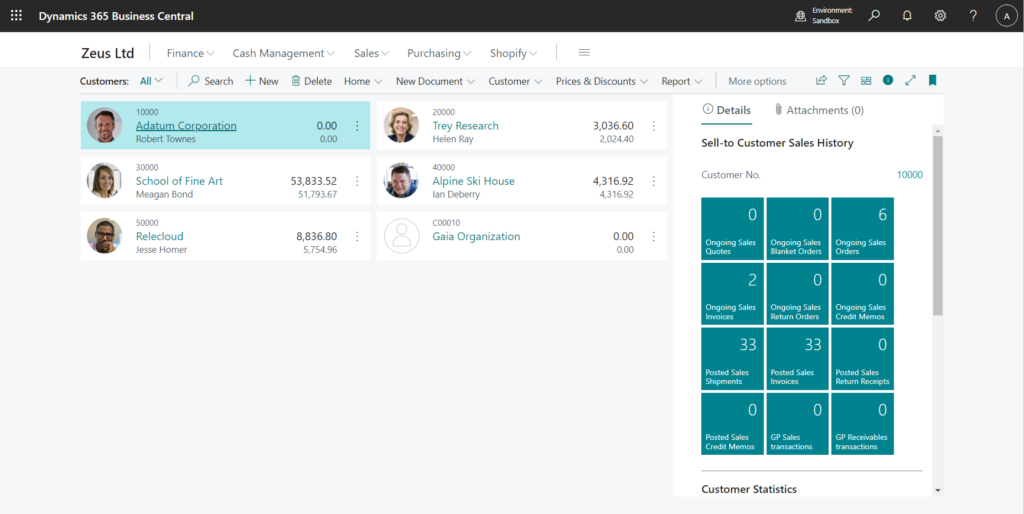The image size is (1024, 514).
Task: Click the Environment Sandbox indicator icon
Action: point(800,16)
